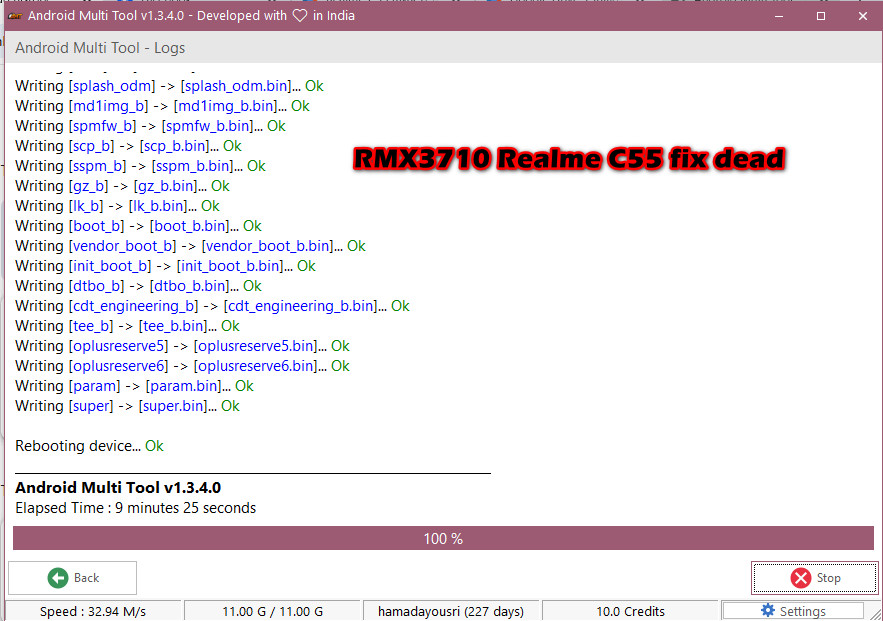Click the green Back arrow icon

(x=58, y=578)
